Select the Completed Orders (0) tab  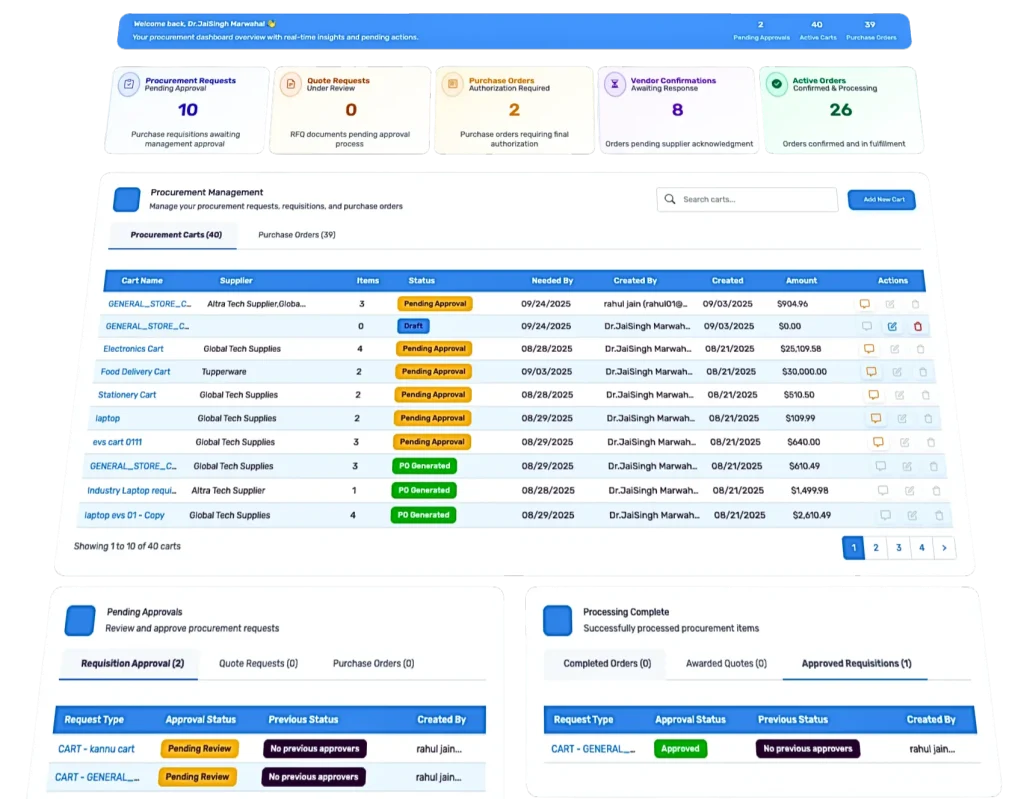pos(606,663)
